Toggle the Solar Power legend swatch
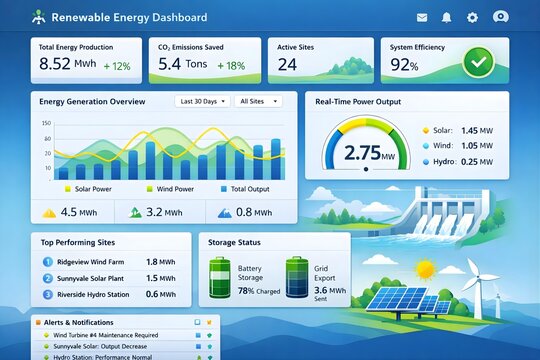Image resolution: width=540 pixels, height=360 pixels. coord(68,189)
